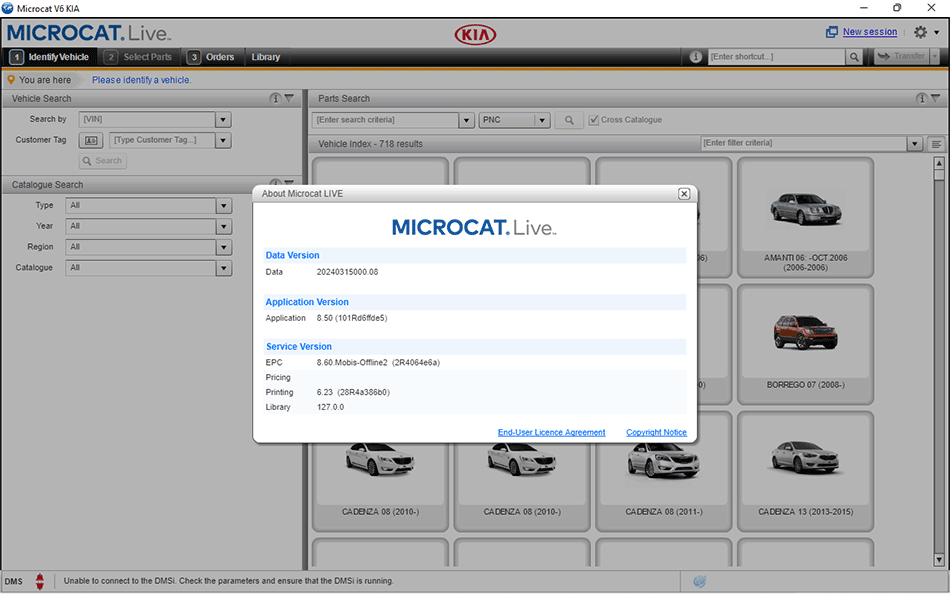Select the AMANTI 06 vehicle thumbnail

(x=805, y=217)
